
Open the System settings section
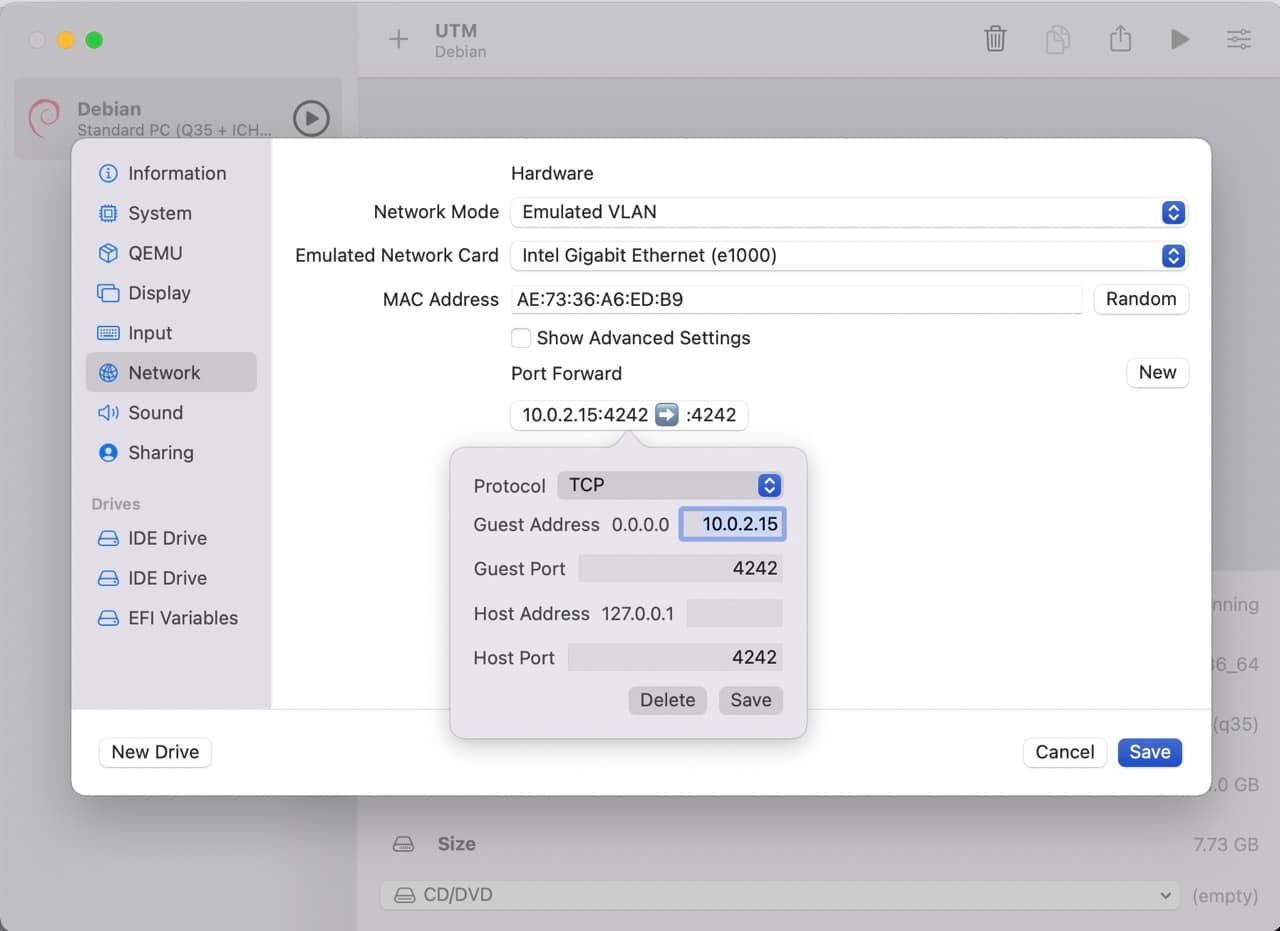[171, 213]
